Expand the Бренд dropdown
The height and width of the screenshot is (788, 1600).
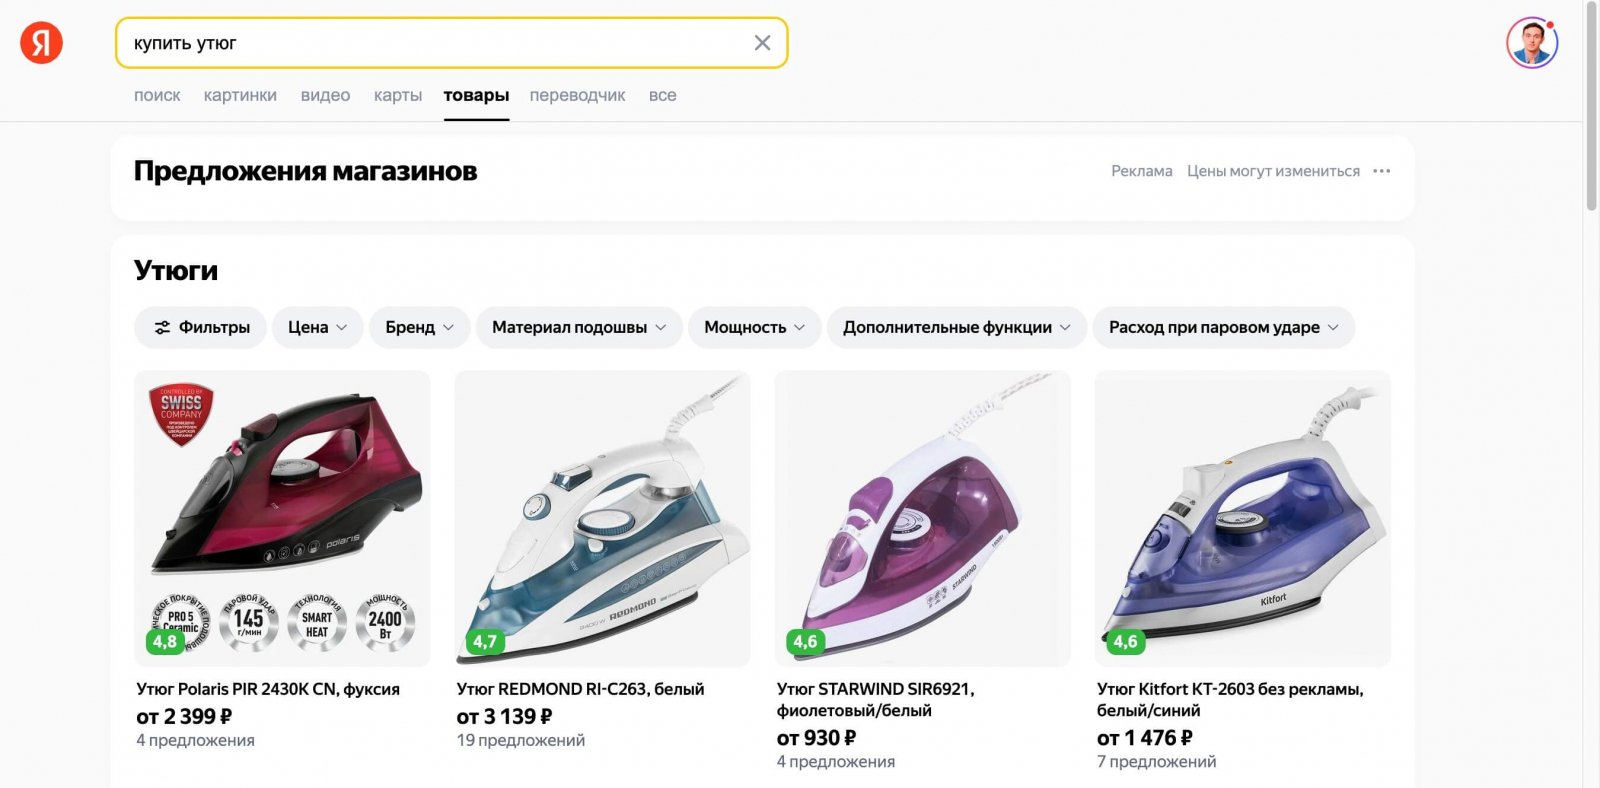[419, 327]
